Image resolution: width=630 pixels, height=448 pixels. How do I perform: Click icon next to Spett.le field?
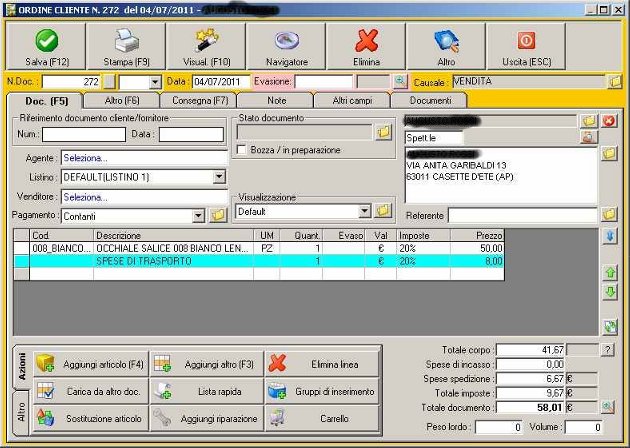click(589, 137)
